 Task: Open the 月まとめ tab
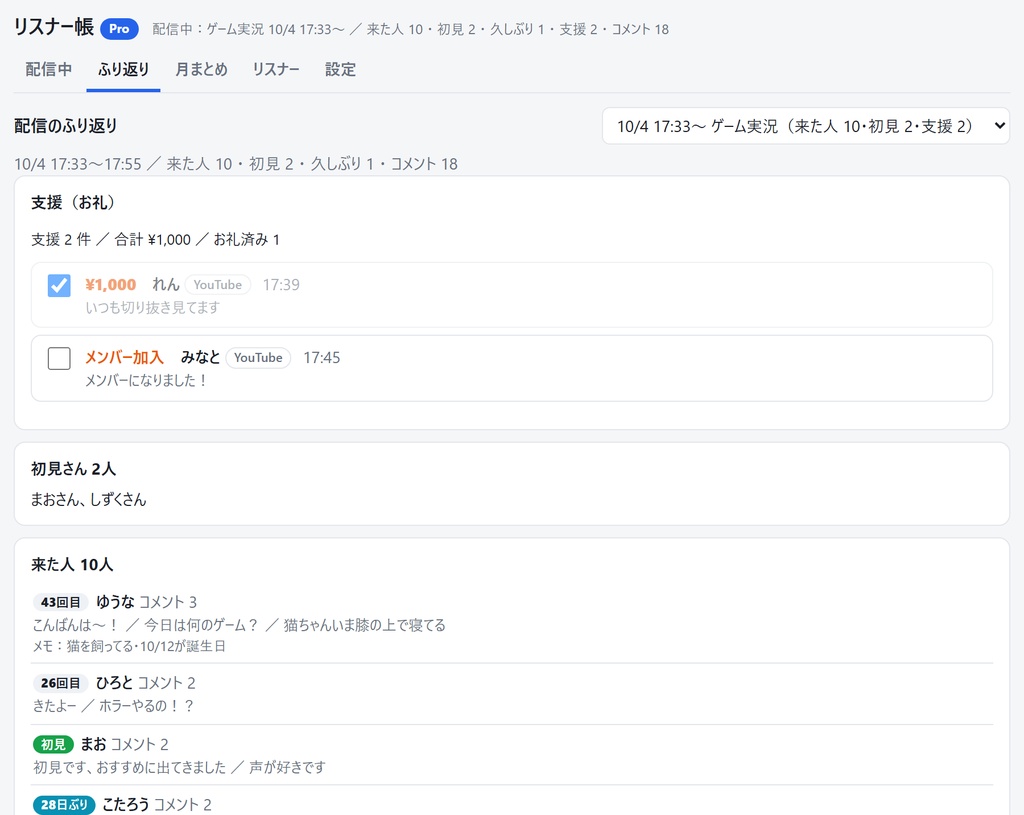[x=201, y=69]
